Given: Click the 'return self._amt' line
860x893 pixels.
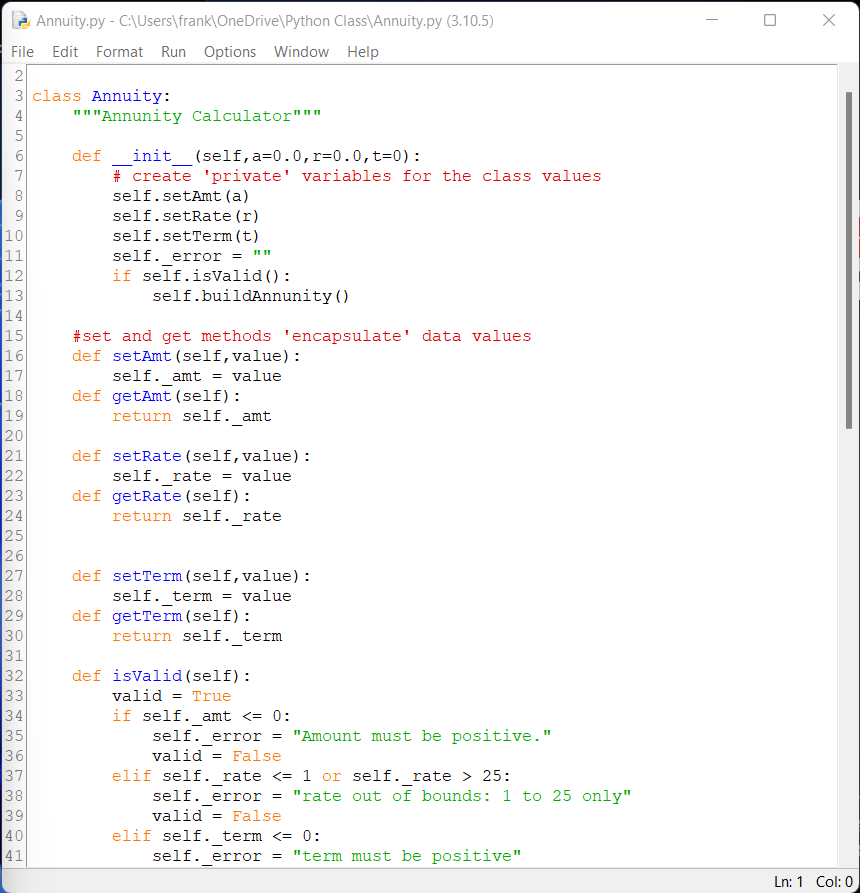Looking at the screenshot, I should click(x=191, y=416).
